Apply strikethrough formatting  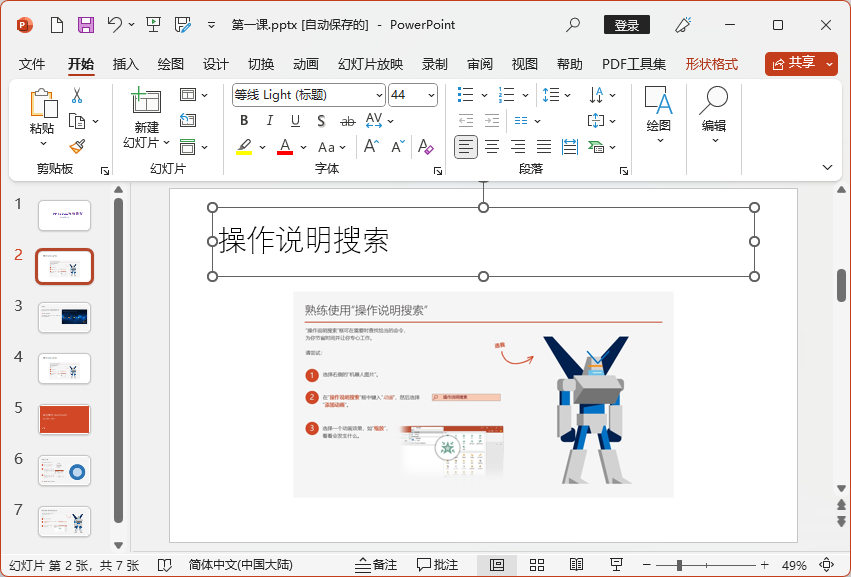coord(347,121)
